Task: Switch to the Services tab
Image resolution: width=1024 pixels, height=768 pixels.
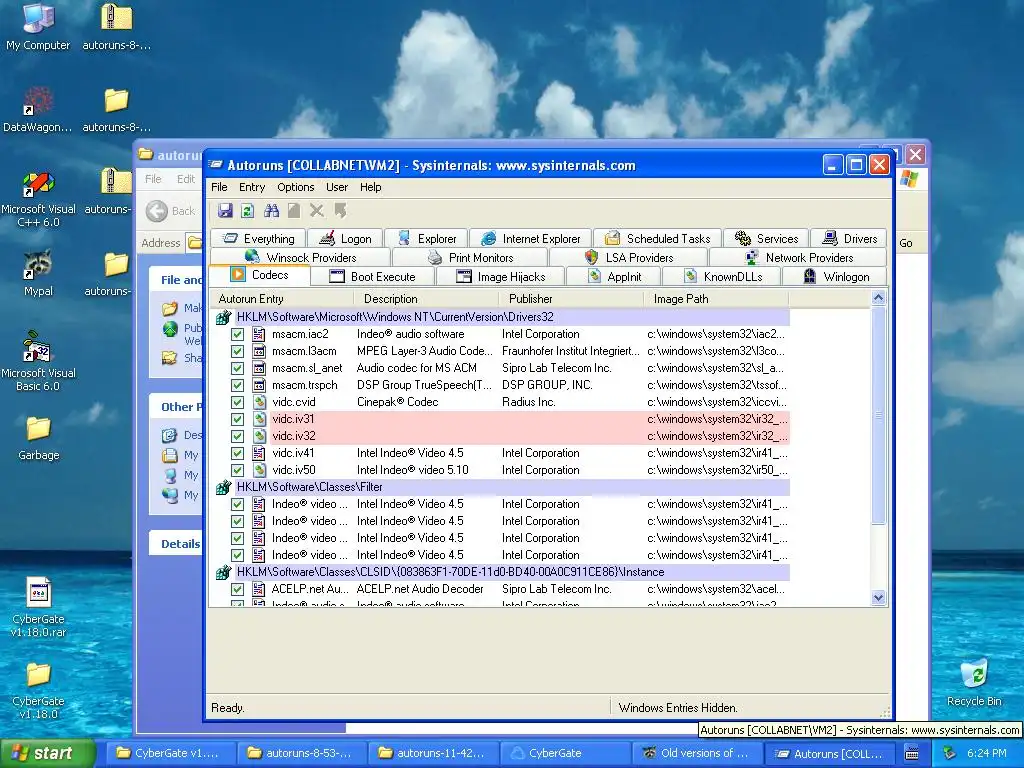Action: coord(766,238)
